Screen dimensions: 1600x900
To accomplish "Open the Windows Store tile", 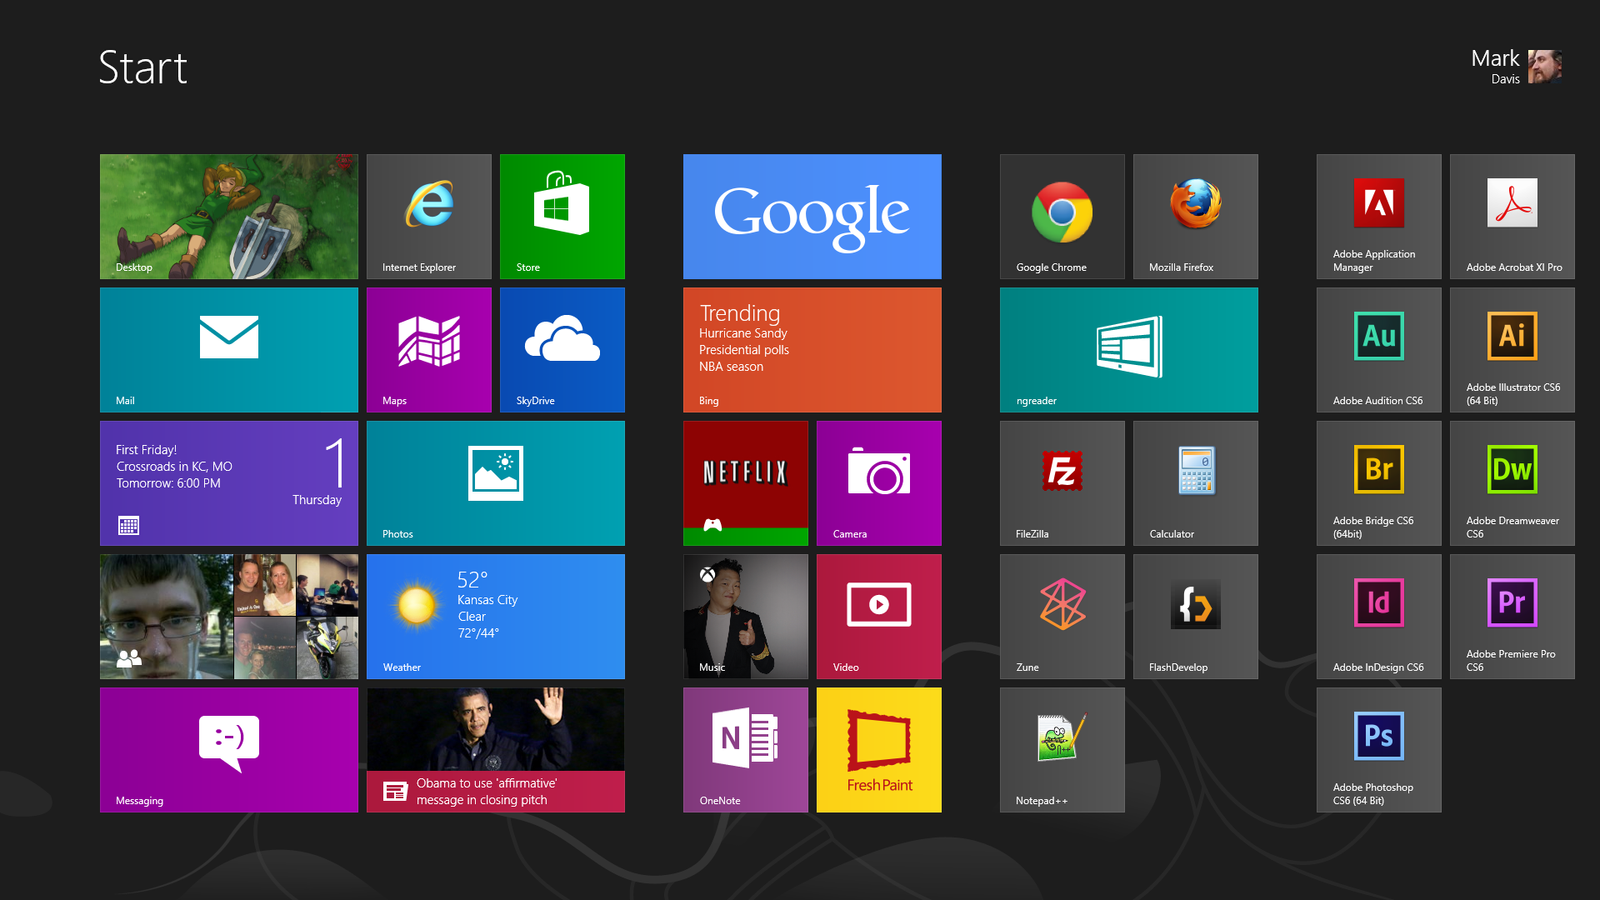I will click(x=562, y=216).
